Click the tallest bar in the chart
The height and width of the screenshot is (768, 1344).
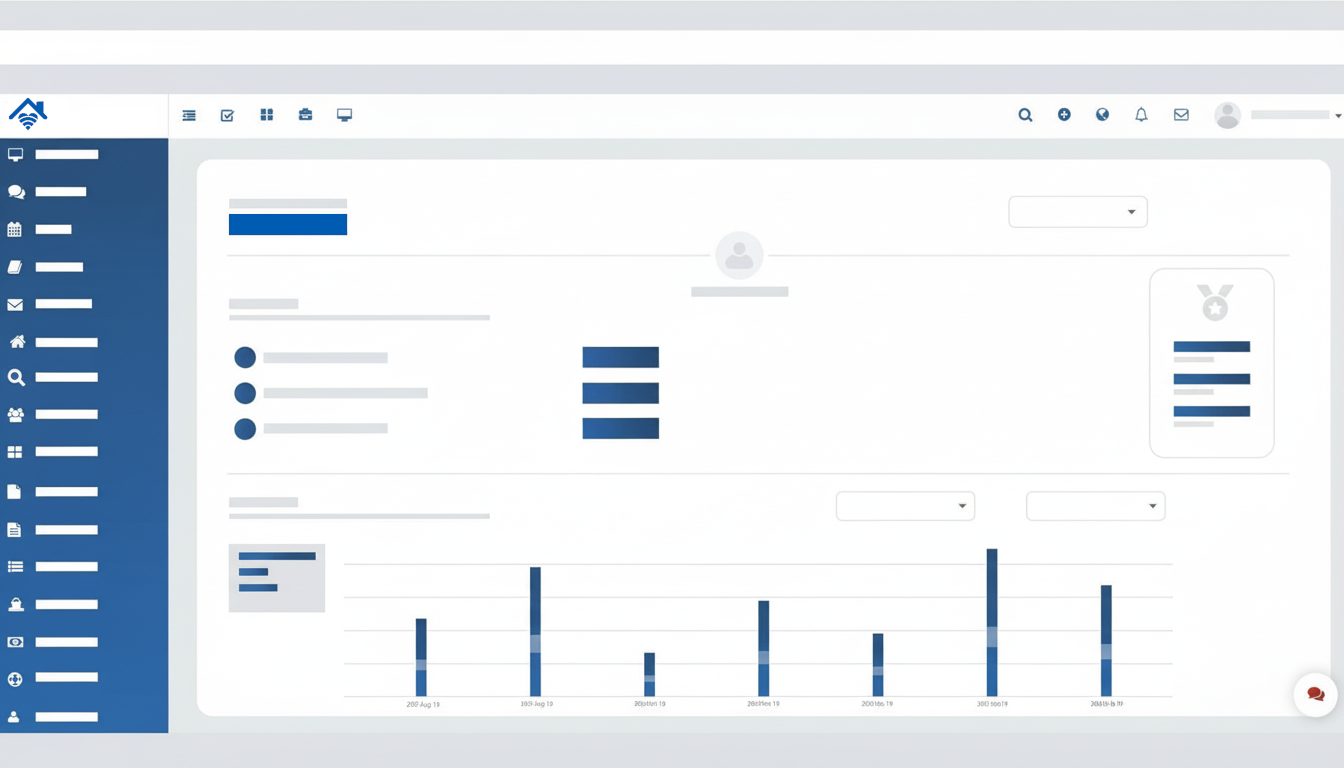coord(992,621)
